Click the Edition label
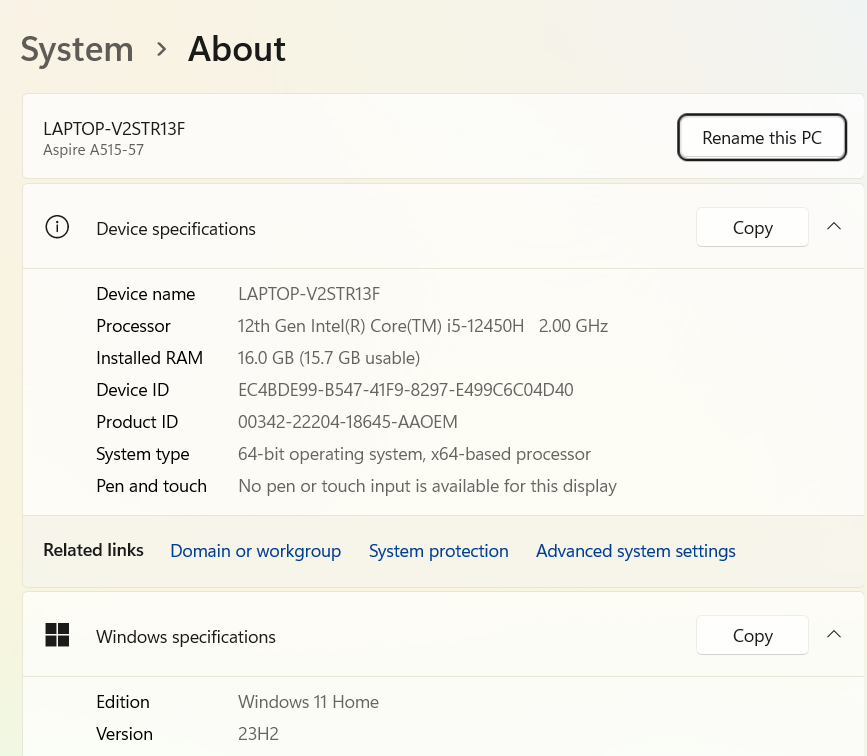867x756 pixels. pos(123,702)
